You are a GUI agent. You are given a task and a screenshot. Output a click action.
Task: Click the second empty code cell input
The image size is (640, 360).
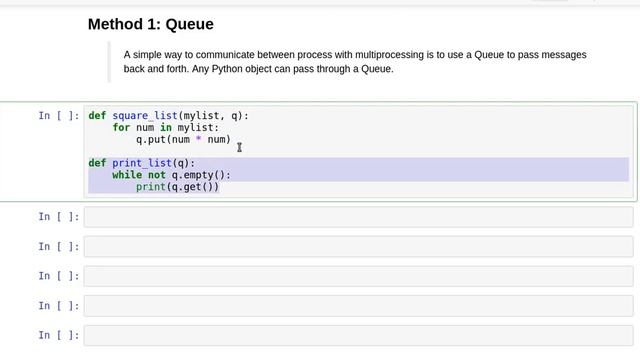pos(358,247)
